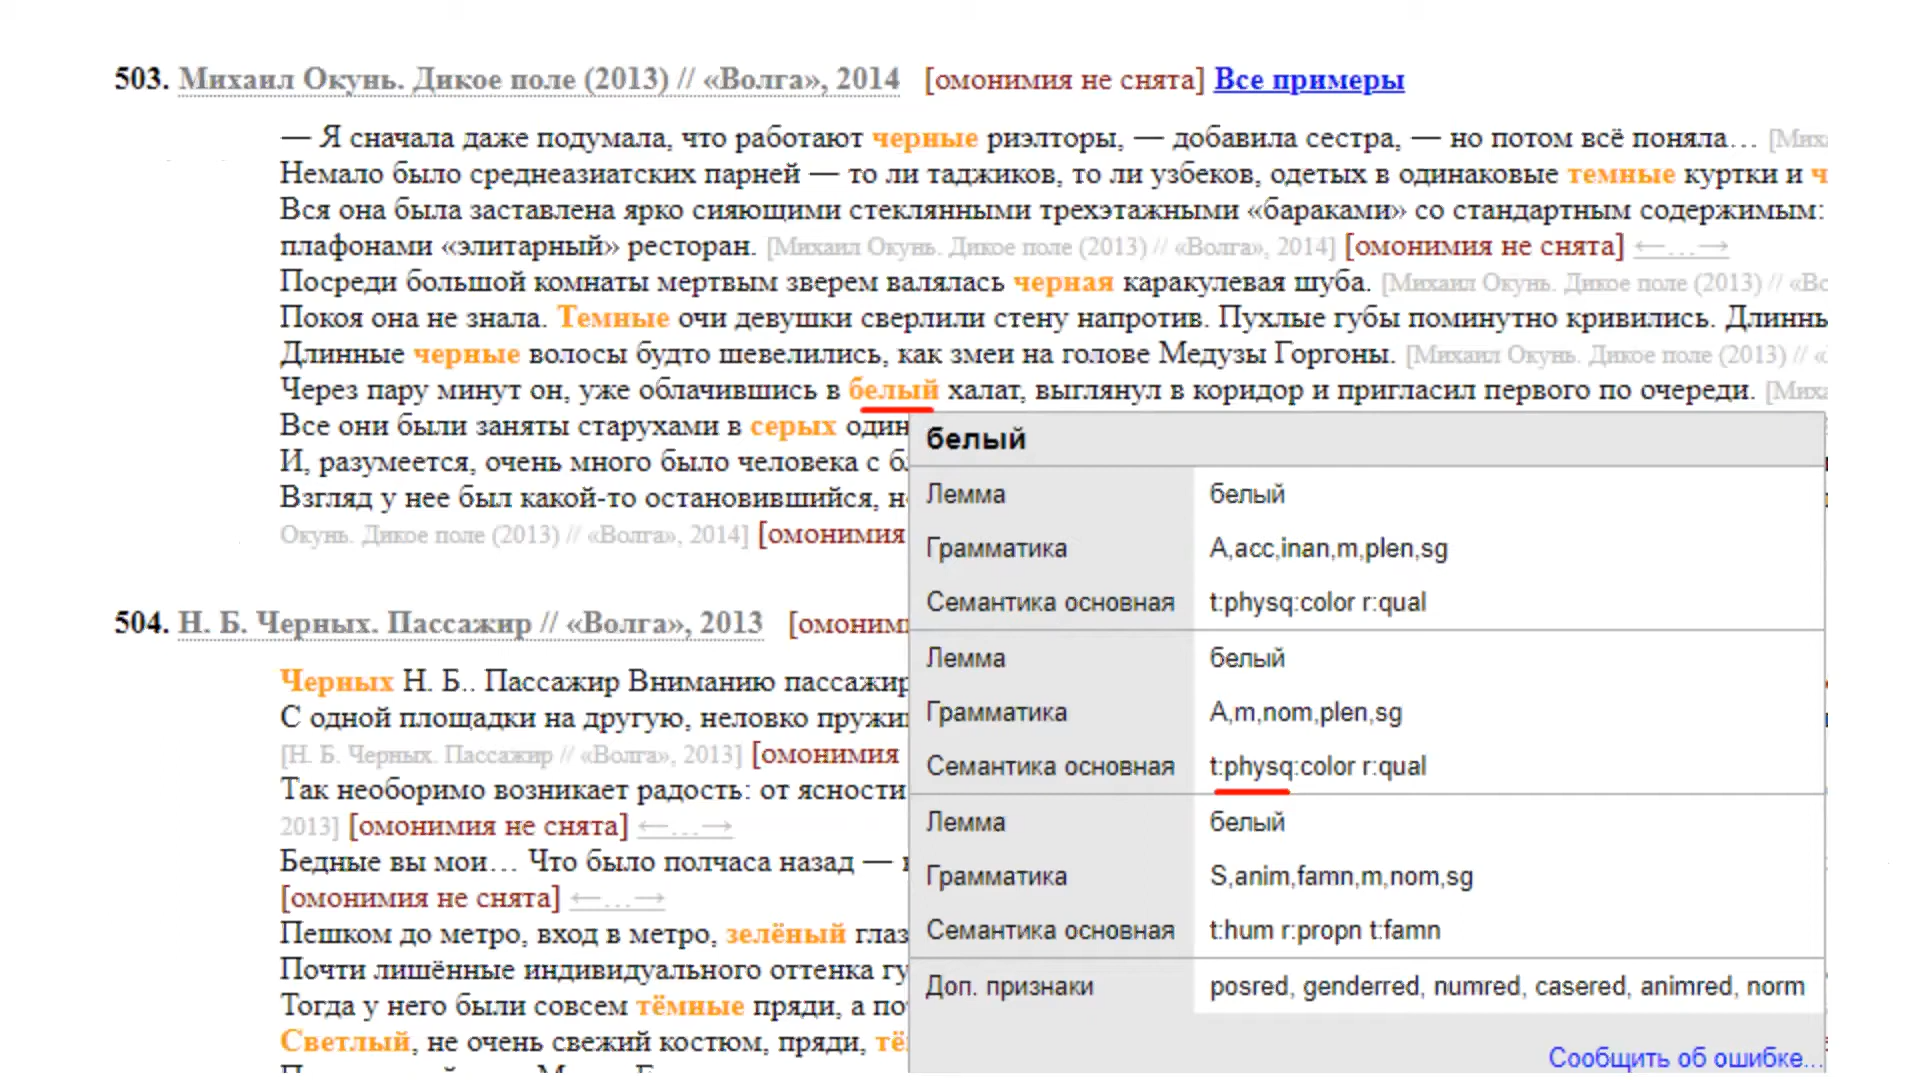1920x1080 pixels.
Task: Click highlighted word 'Светлый' at line start
Action: pyautogui.click(x=345, y=1042)
